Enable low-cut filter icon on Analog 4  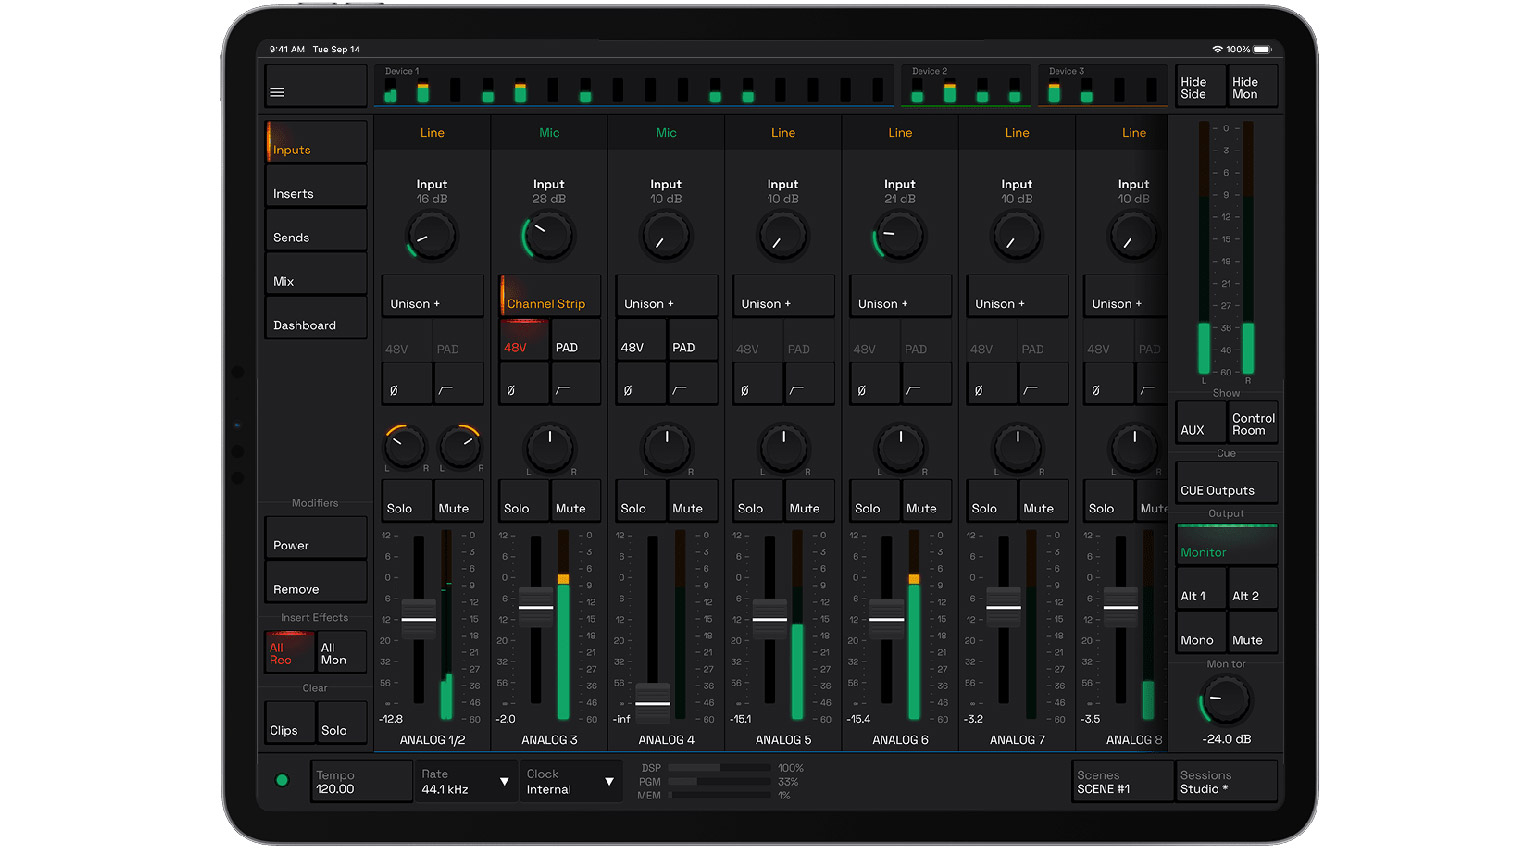pyautogui.click(x=692, y=384)
